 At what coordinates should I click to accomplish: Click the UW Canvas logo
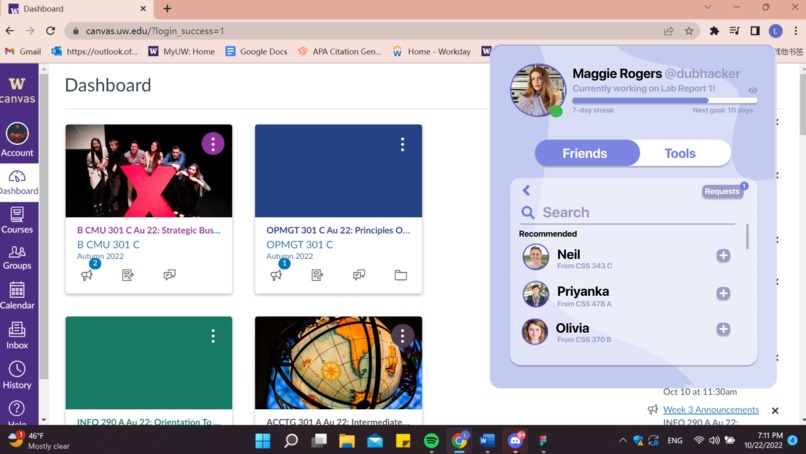(x=17, y=90)
